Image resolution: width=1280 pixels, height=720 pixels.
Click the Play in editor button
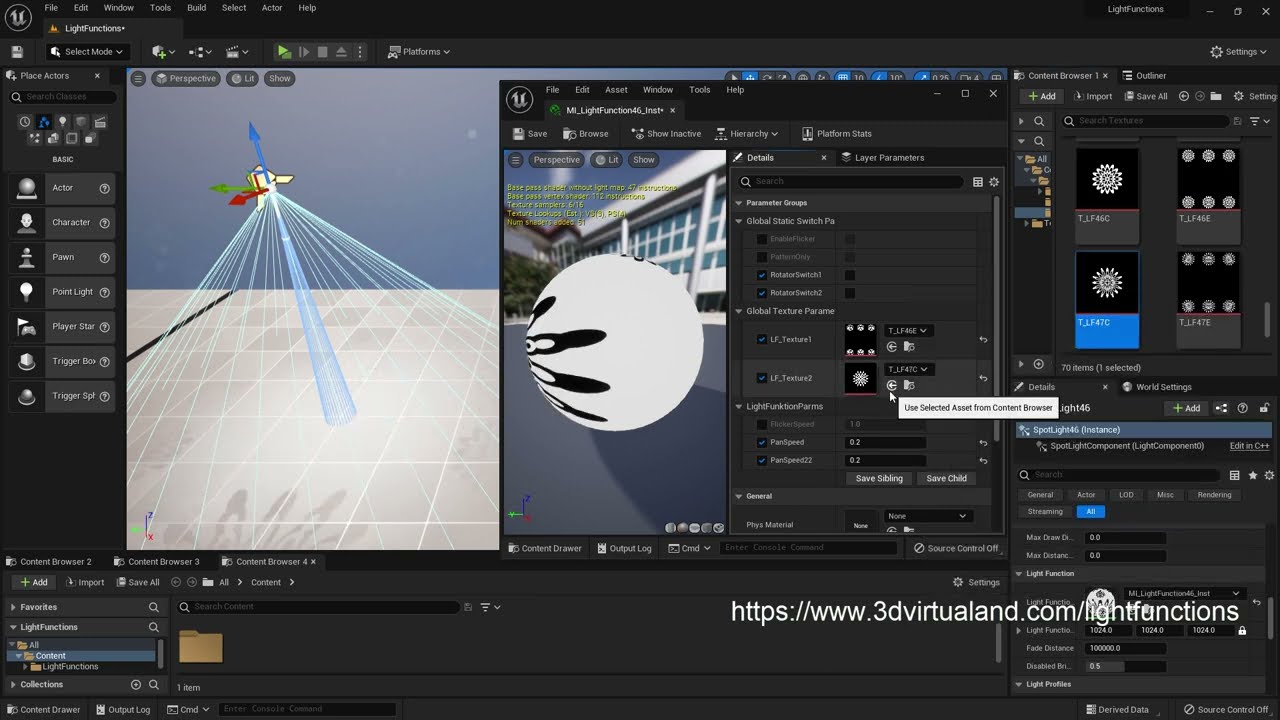284,52
